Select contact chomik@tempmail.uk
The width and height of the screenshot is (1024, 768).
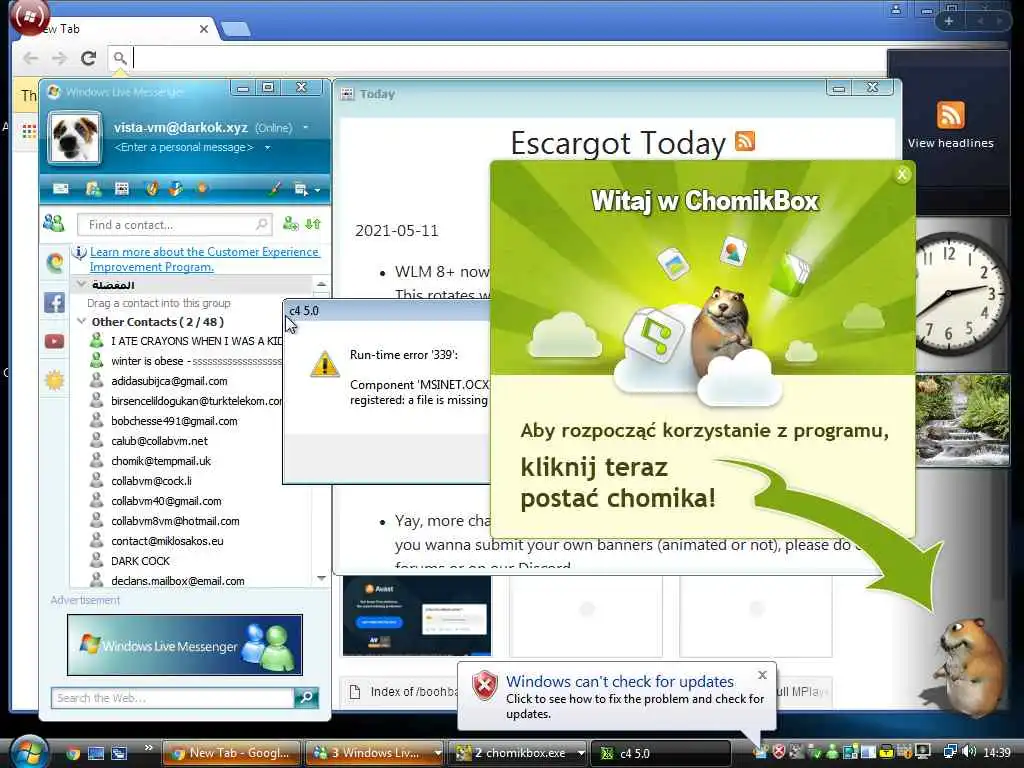[x=161, y=461]
